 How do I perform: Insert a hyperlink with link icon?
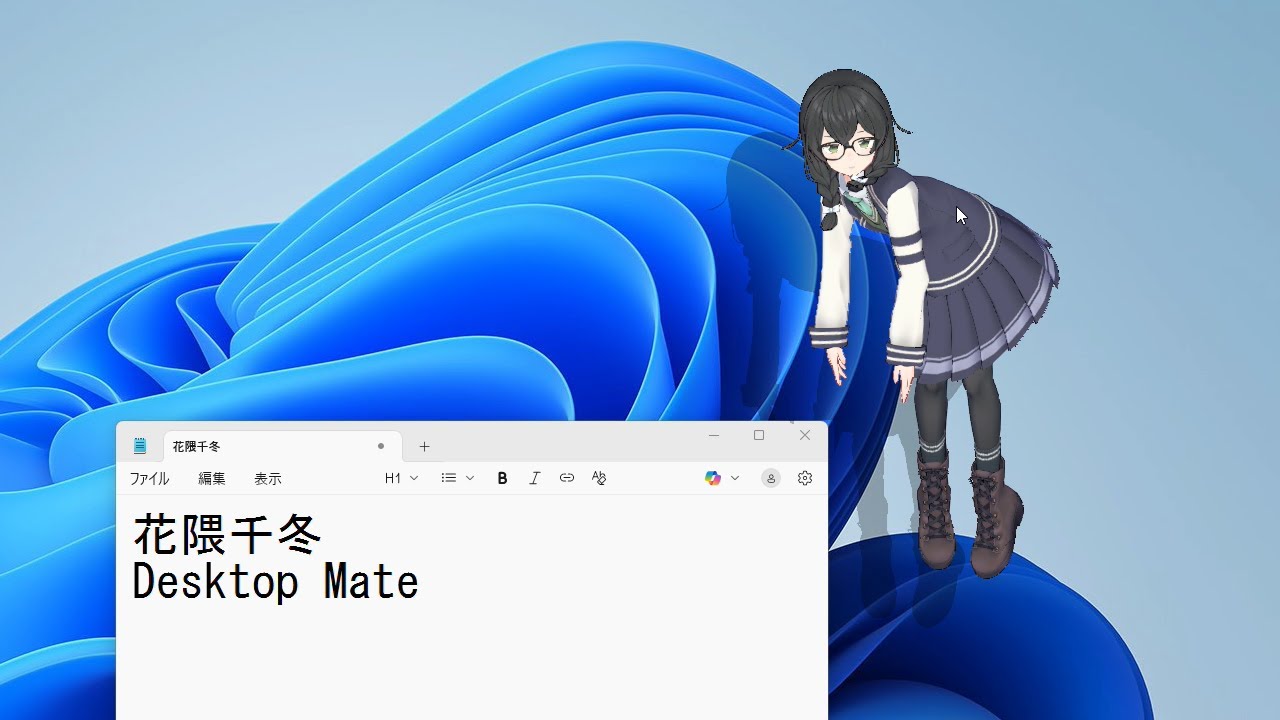[x=567, y=478]
